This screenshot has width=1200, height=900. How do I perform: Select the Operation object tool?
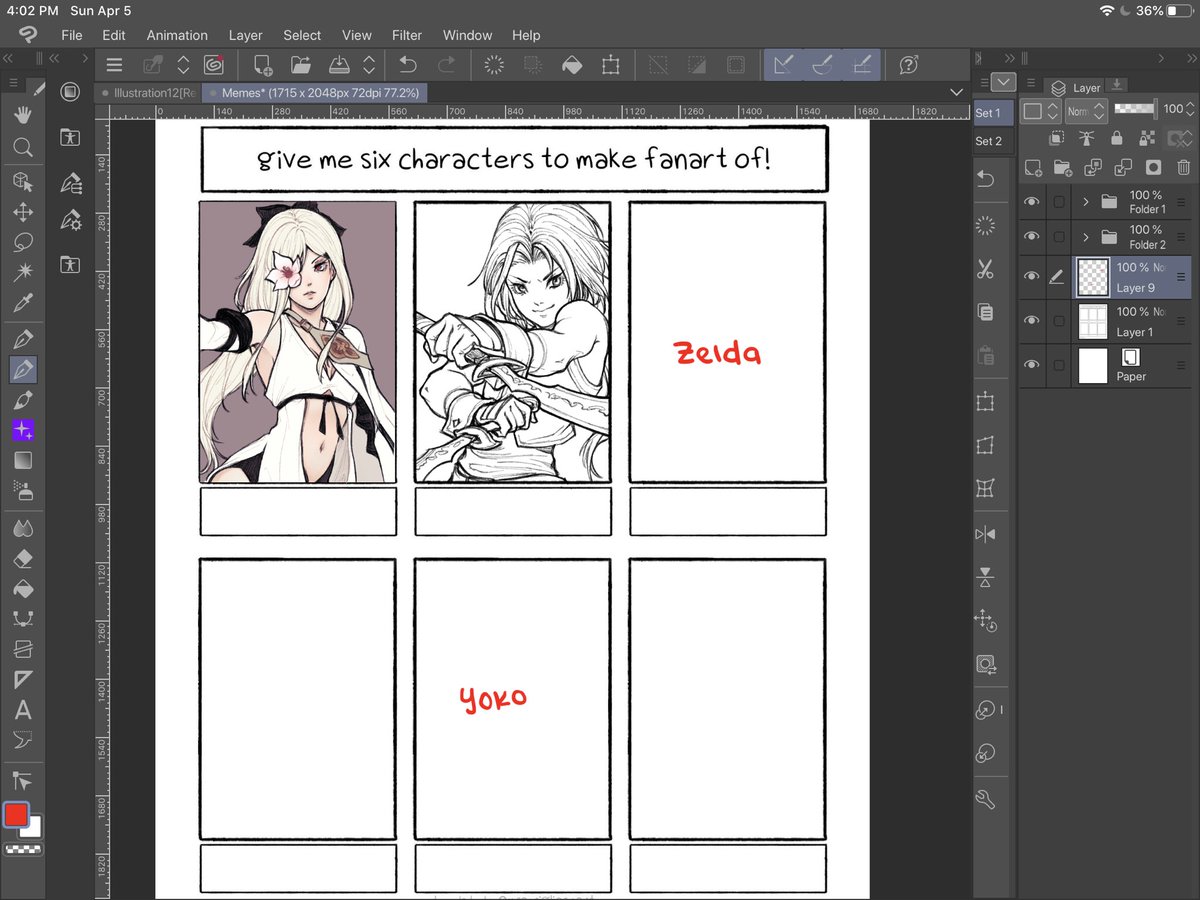pyautogui.click(x=22, y=181)
